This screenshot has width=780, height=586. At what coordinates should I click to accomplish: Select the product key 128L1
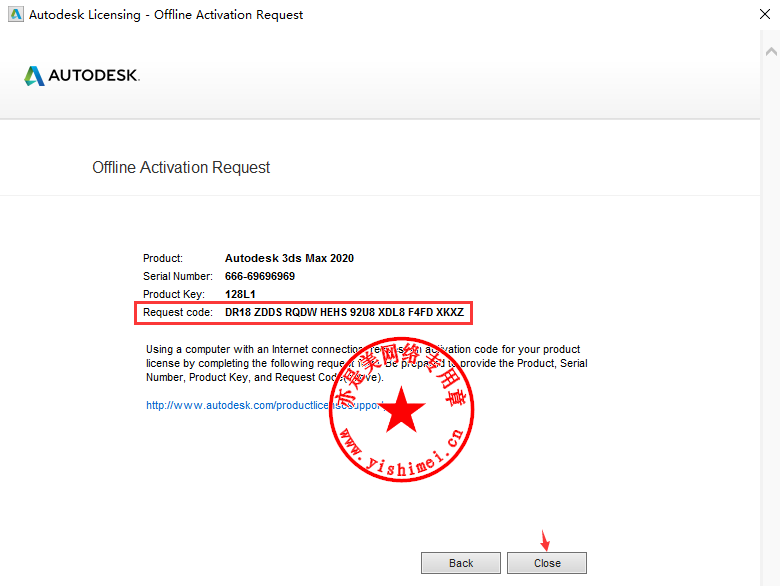240,294
